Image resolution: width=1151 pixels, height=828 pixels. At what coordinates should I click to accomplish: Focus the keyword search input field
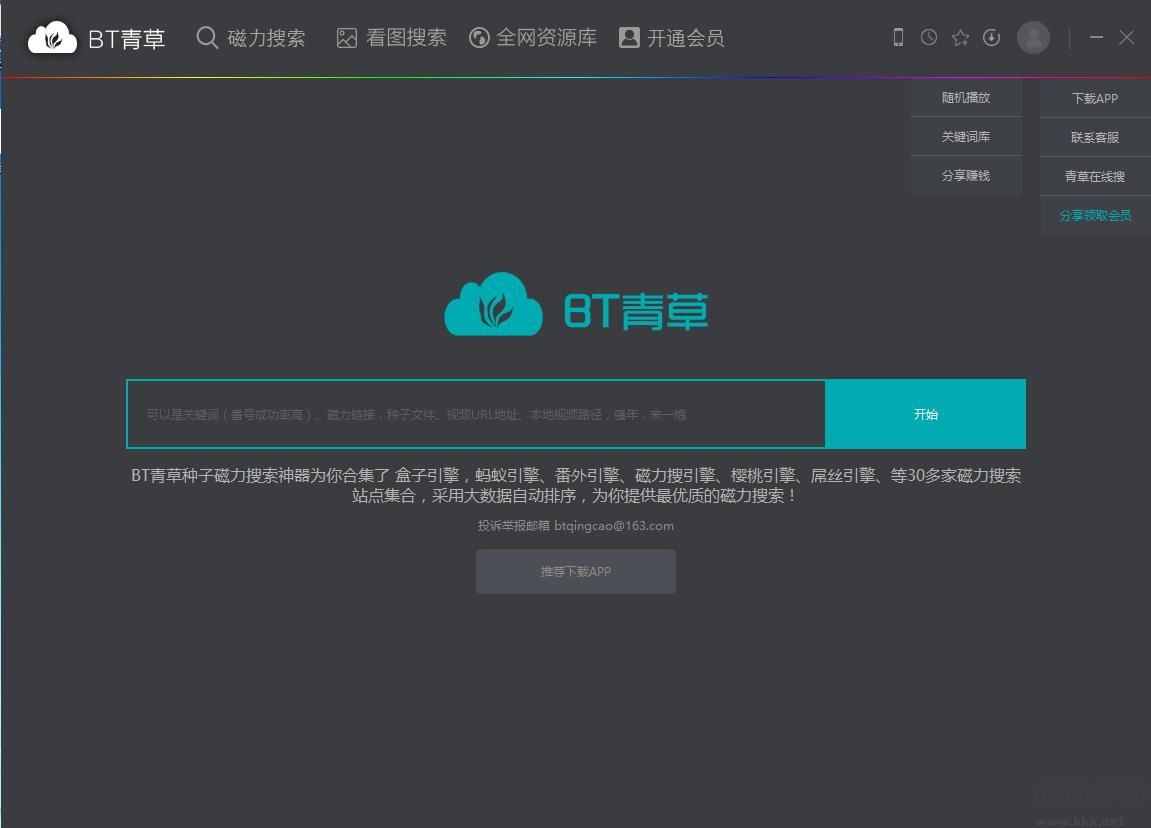pyautogui.click(x=476, y=414)
